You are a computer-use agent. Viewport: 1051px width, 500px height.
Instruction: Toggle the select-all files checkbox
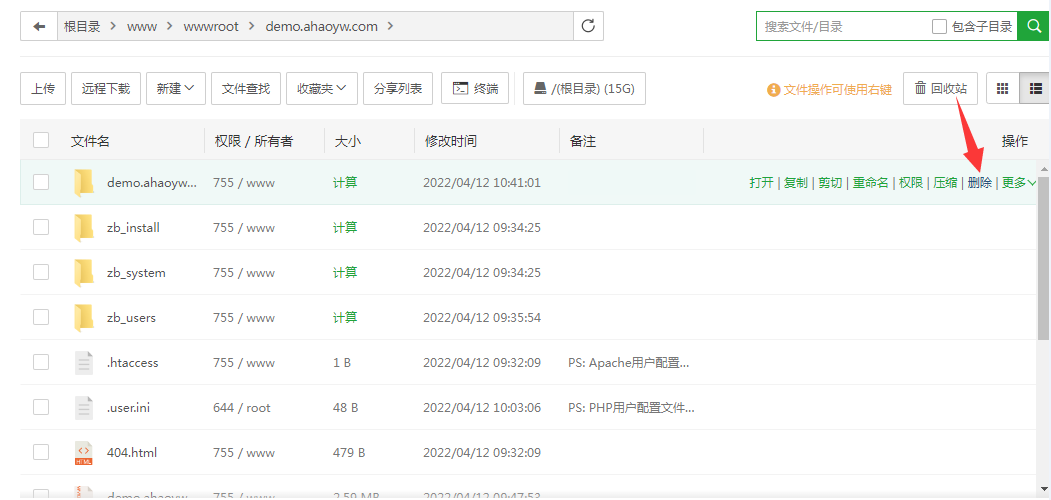[x=41, y=141]
